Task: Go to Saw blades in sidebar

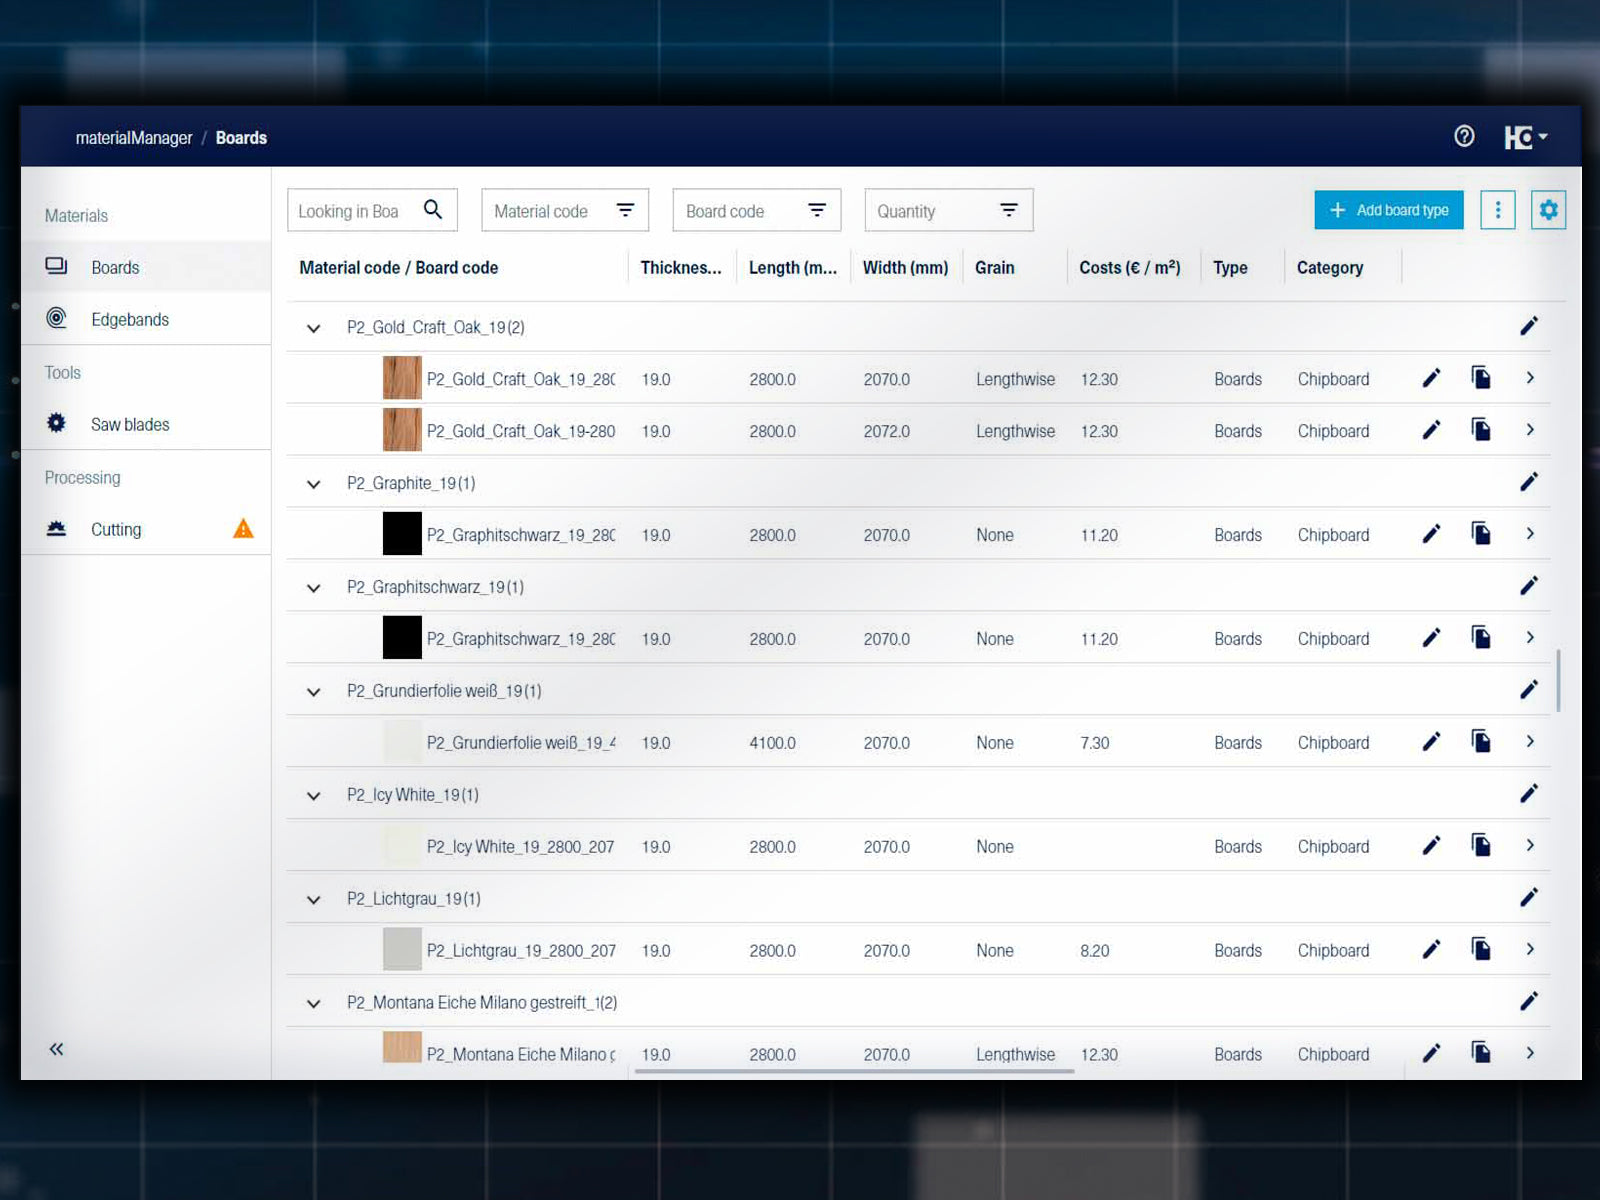Action: click(x=129, y=424)
